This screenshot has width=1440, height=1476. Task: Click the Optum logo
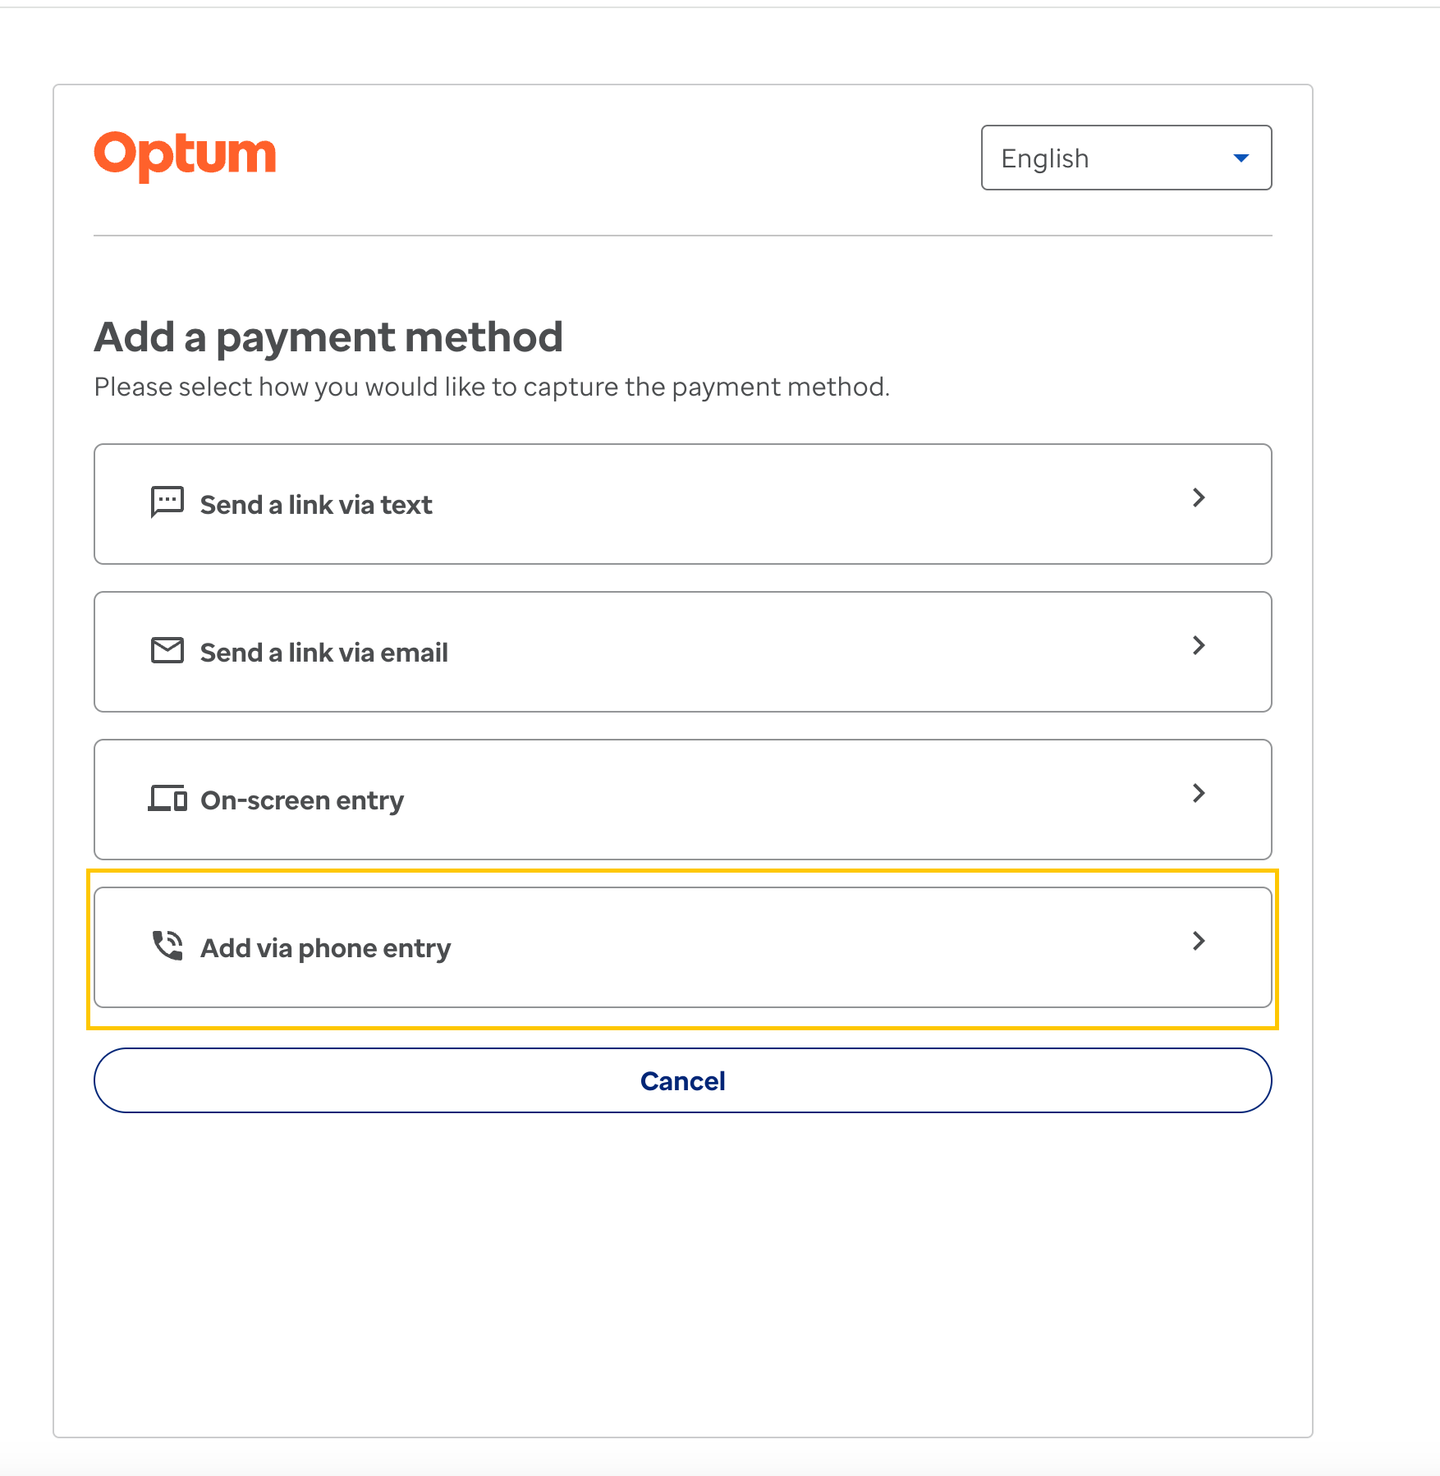click(x=185, y=153)
